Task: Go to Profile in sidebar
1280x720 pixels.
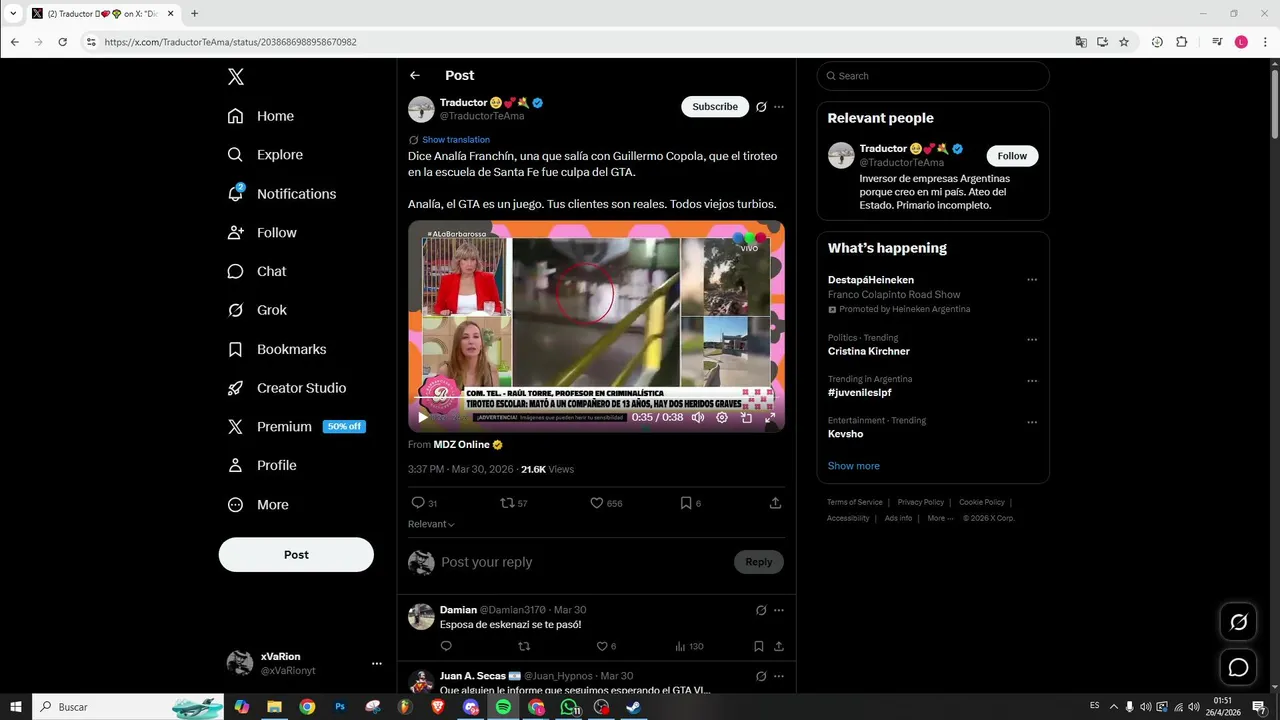Action: (262, 466)
